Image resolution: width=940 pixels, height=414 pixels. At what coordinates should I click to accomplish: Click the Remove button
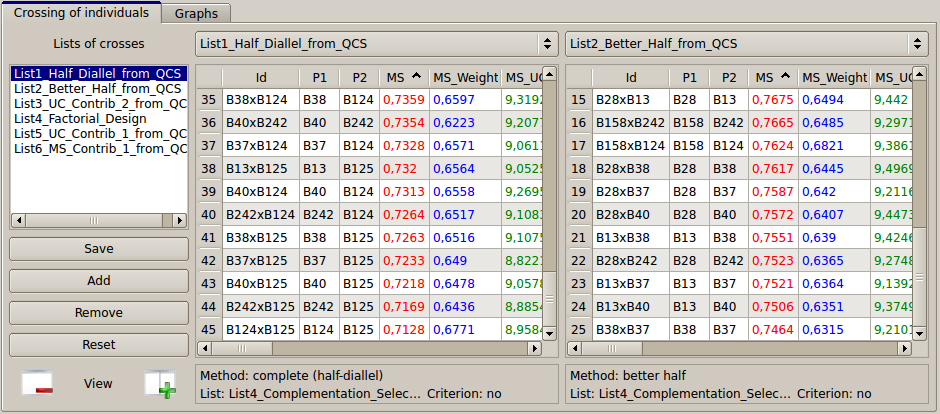(x=99, y=313)
